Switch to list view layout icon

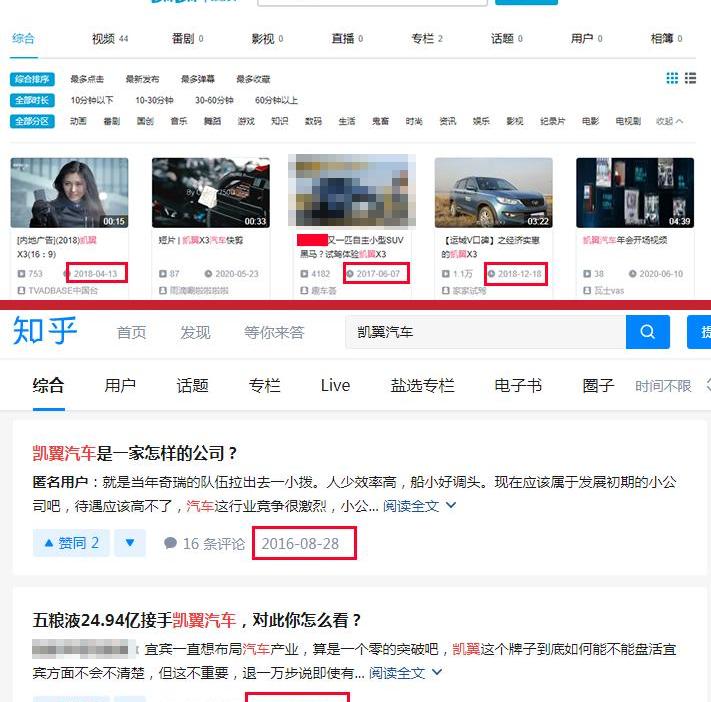pyautogui.click(x=690, y=79)
